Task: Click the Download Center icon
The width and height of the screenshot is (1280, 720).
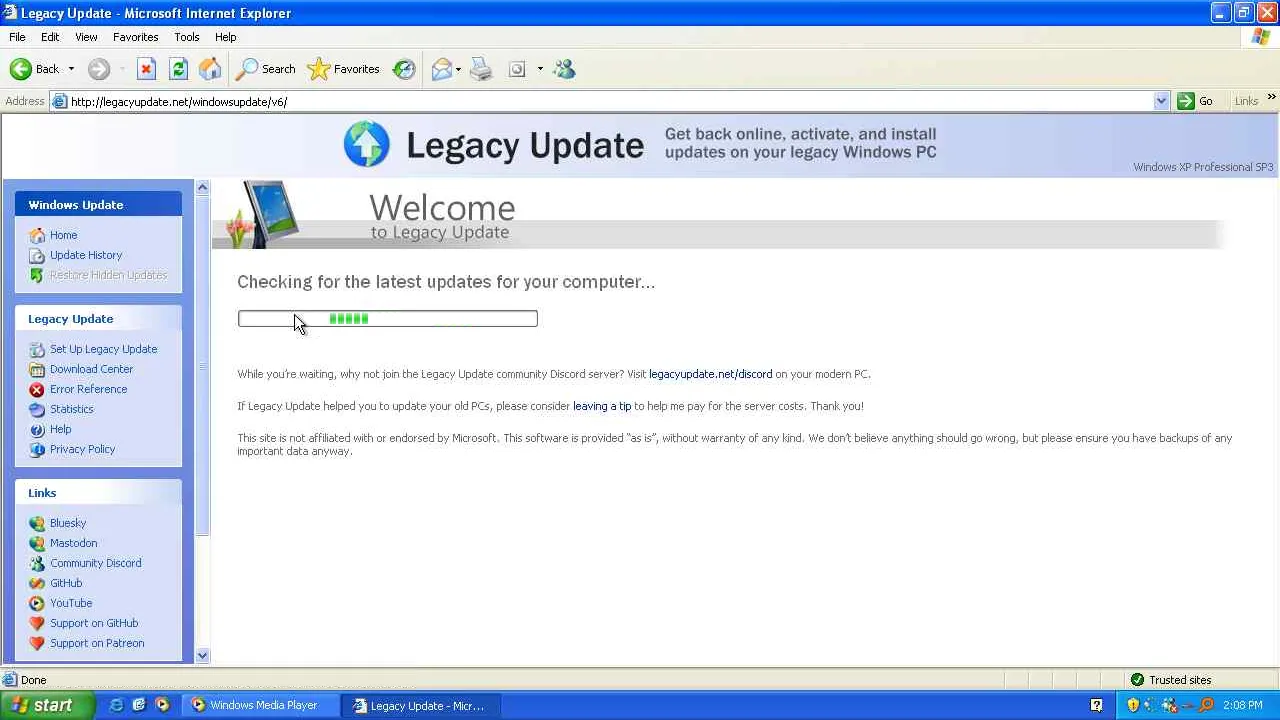Action: (x=37, y=369)
